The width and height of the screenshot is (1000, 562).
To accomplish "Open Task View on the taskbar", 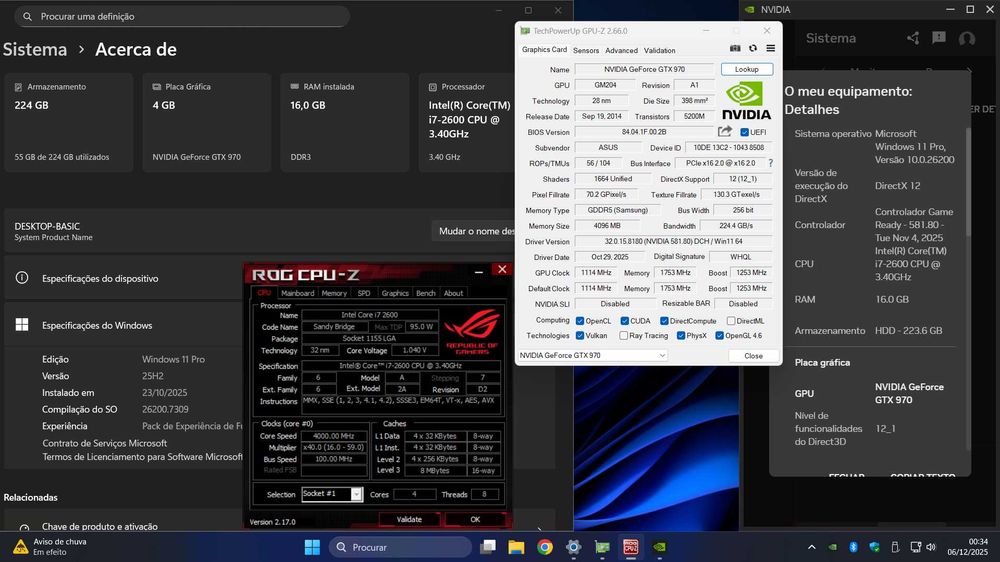I will click(488, 547).
